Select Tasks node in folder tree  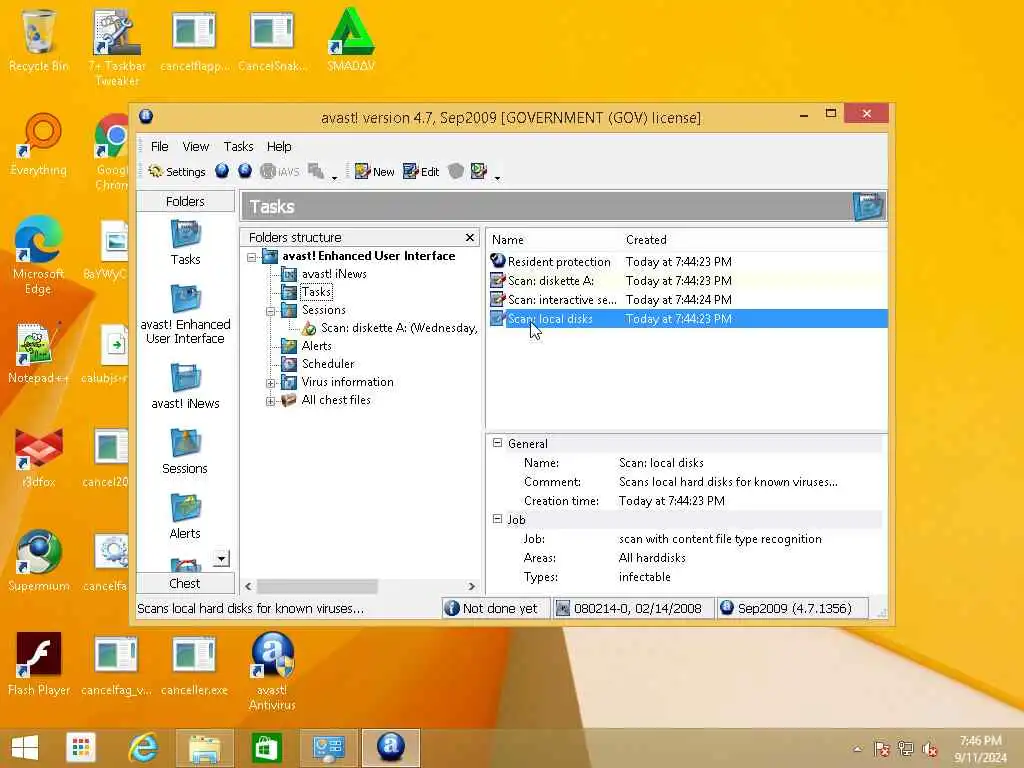click(316, 292)
